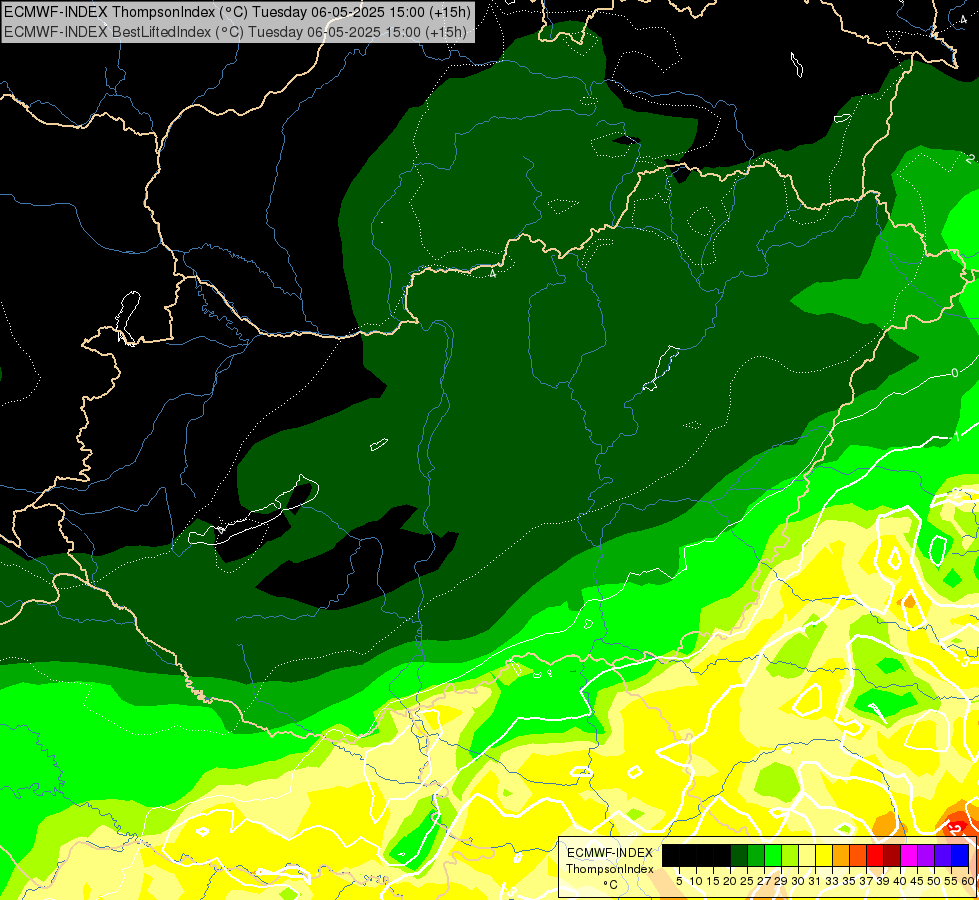Screen dimensions: 979x900
Task: Choose the orange 33–35 legend swatch
Action: point(841,855)
